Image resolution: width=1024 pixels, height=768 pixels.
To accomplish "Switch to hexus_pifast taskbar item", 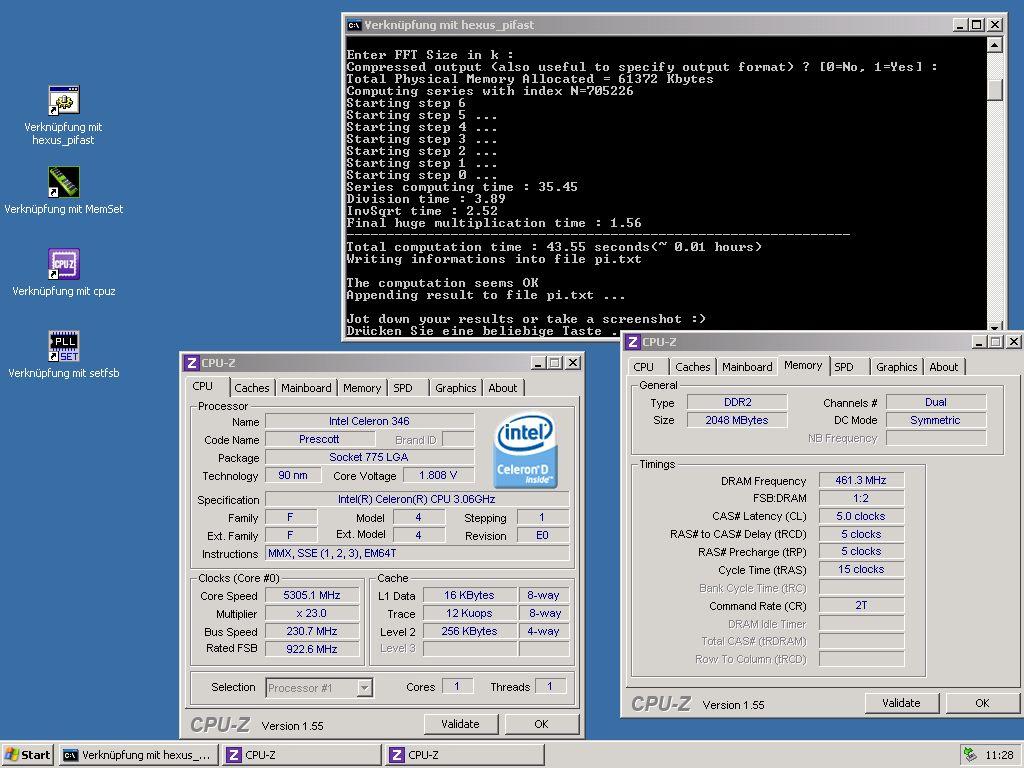I will pyautogui.click(x=137, y=755).
